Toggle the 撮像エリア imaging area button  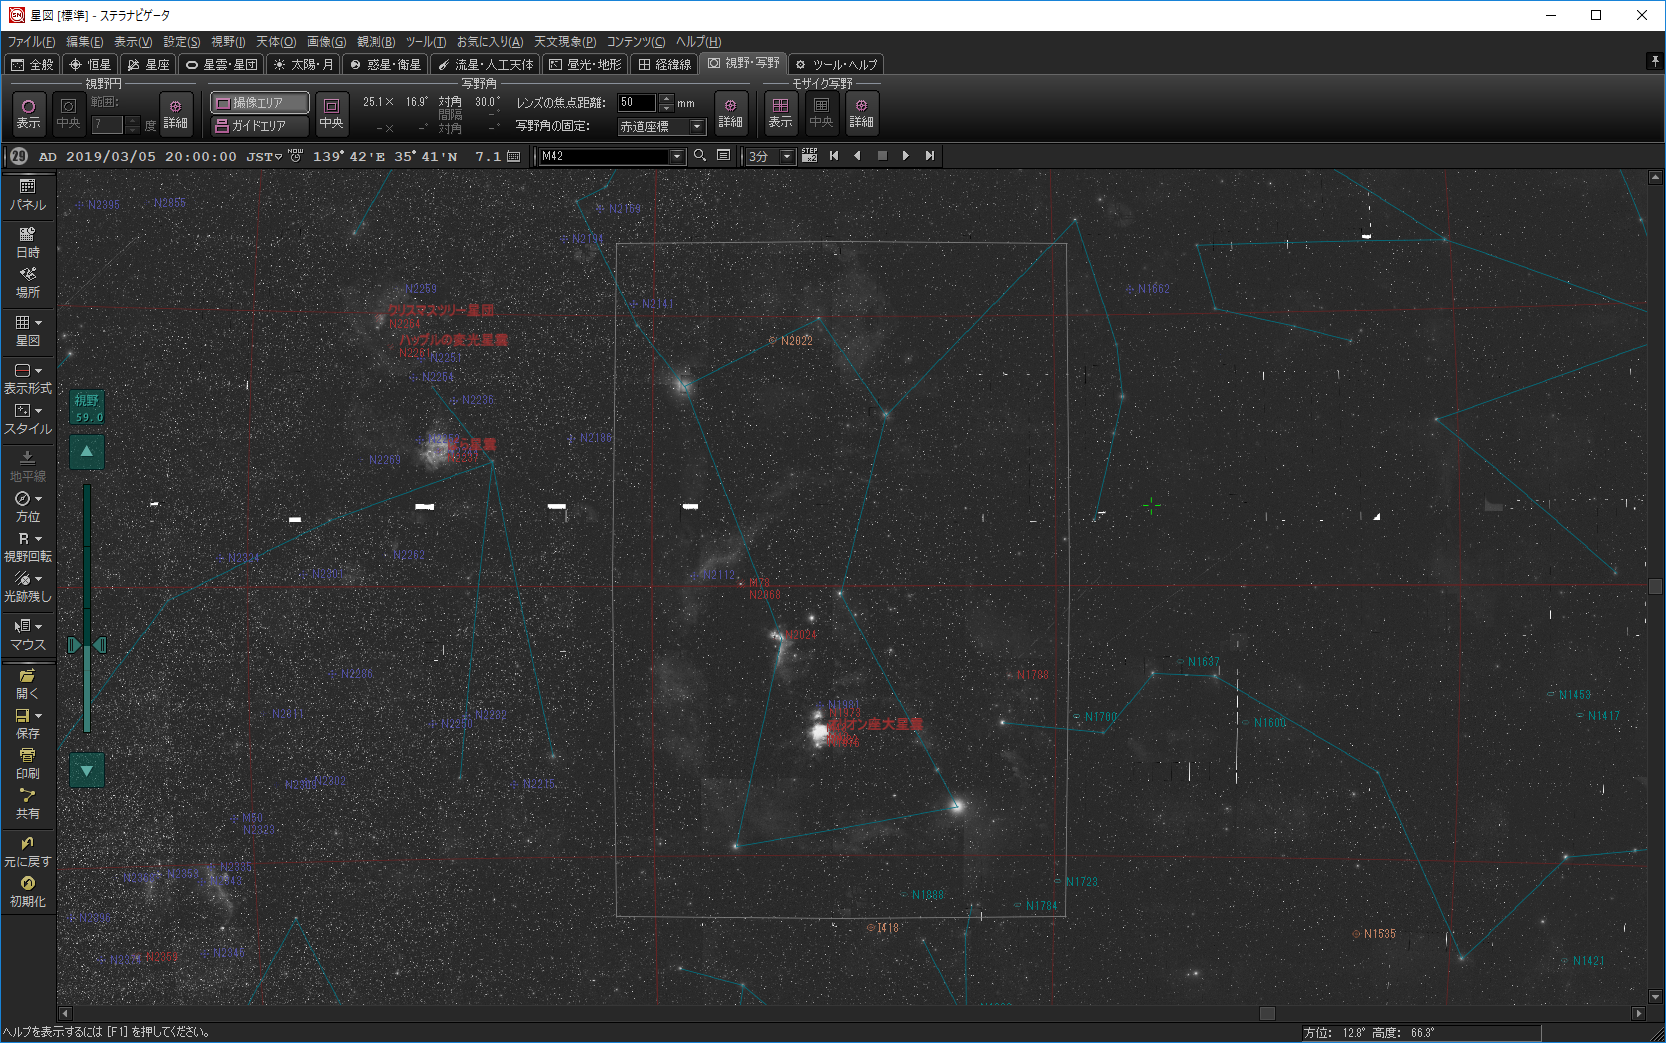click(259, 103)
